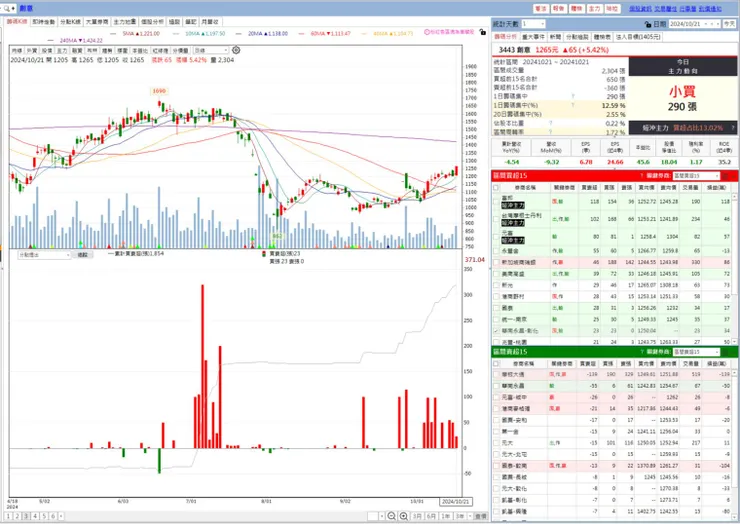The width and height of the screenshot is (740, 524).
Task: Set chart range to 6月
Action: coord(431,516)
